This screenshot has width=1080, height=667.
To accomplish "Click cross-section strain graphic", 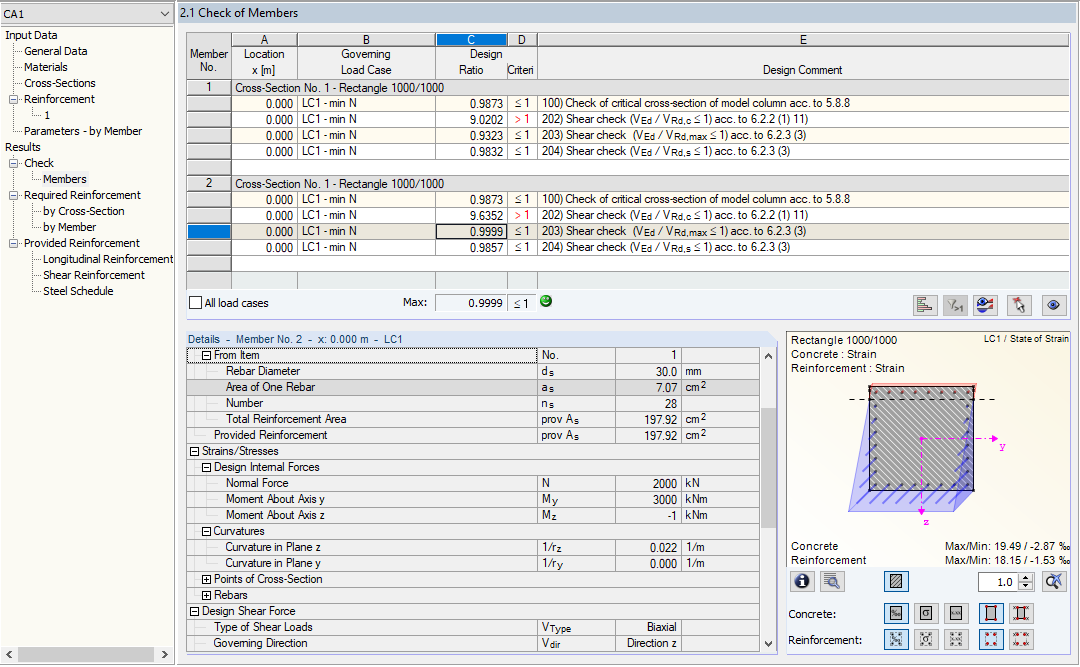I will tap(923, 449).
